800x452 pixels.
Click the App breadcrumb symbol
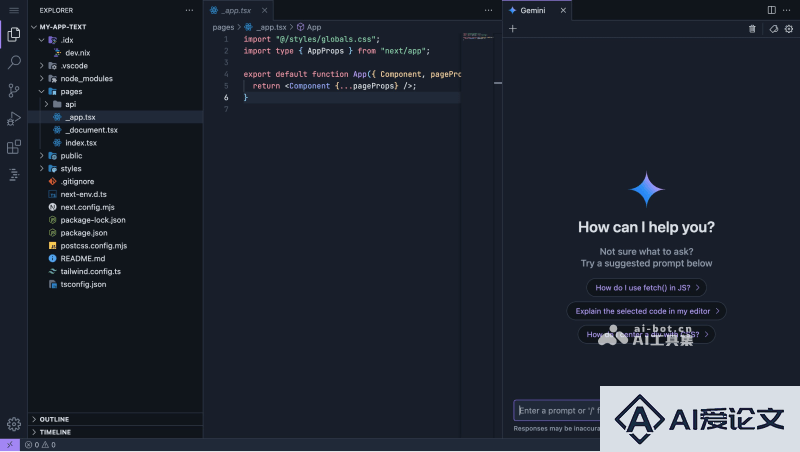click(x=309, y=28)
